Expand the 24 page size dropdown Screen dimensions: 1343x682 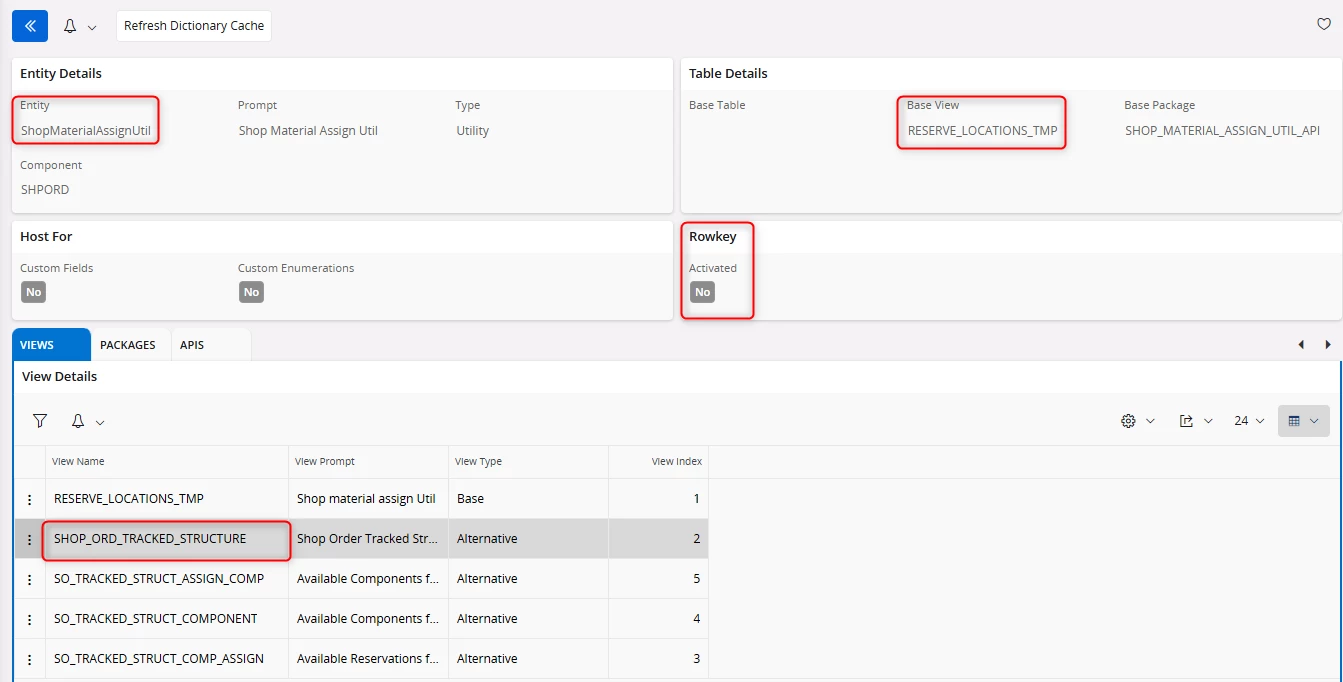[x=1249, y=421]
